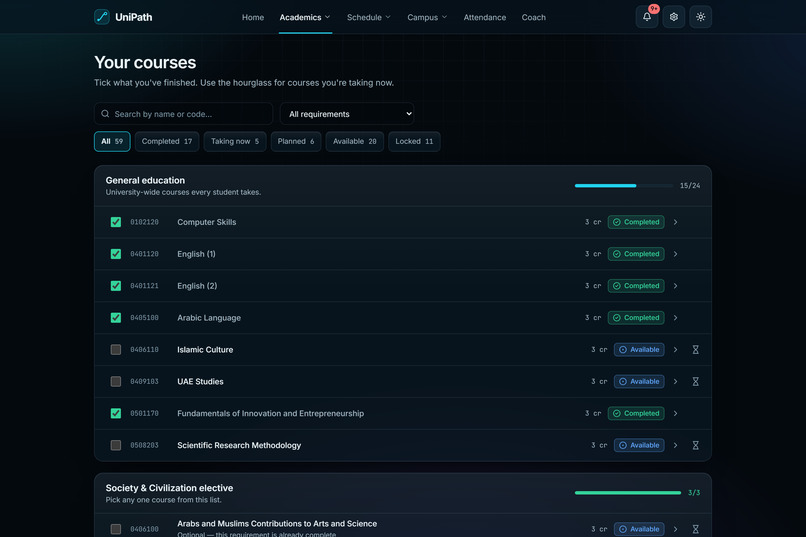Open the Attendance page
This screenshot has height=537, width=806.
[x=485, y=17]
